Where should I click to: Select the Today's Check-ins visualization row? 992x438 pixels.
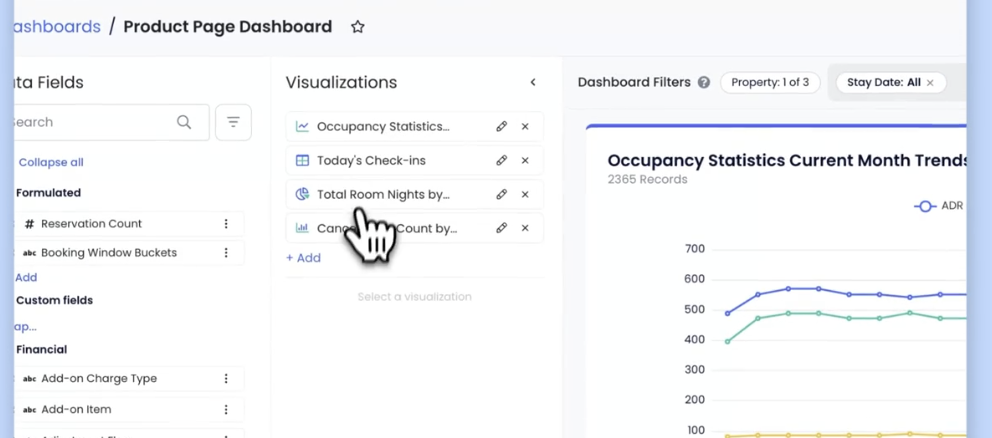pyautogui.click(x=414, y=161)
